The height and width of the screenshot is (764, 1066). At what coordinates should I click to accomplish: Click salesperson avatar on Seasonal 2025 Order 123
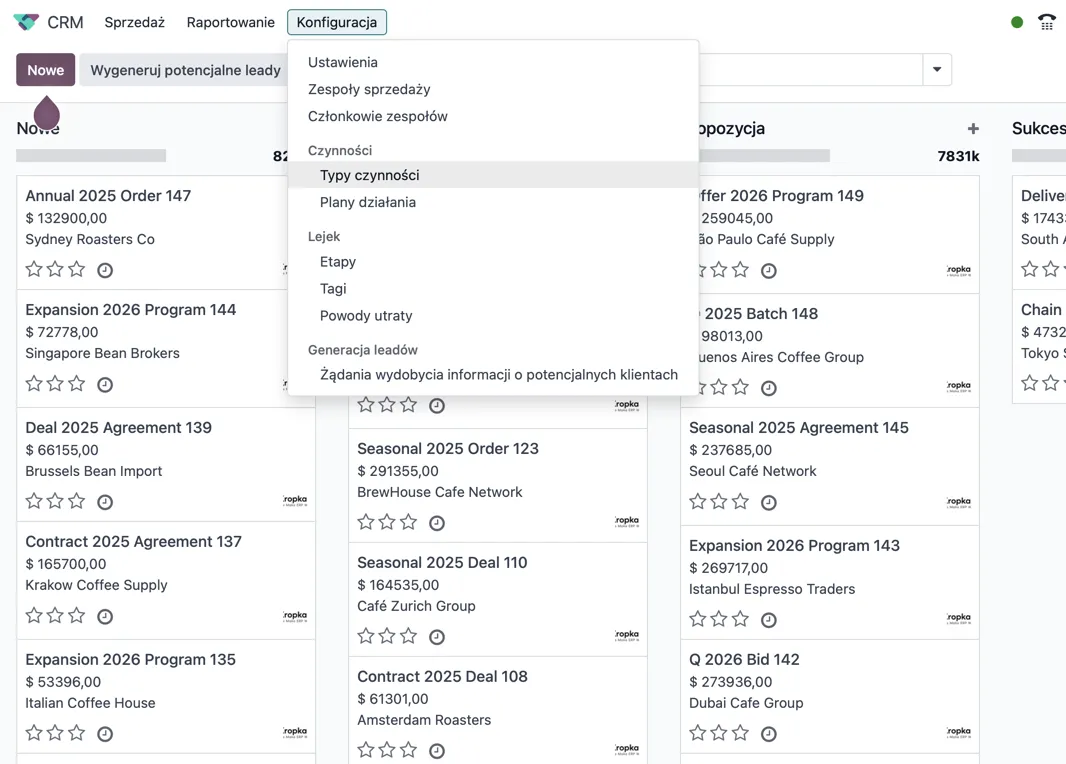[x=627, y=522]
